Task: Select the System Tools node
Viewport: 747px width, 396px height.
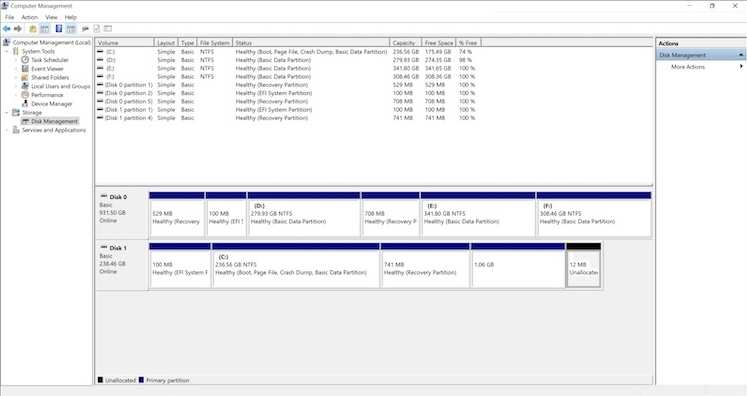Action: click(38, 51)
